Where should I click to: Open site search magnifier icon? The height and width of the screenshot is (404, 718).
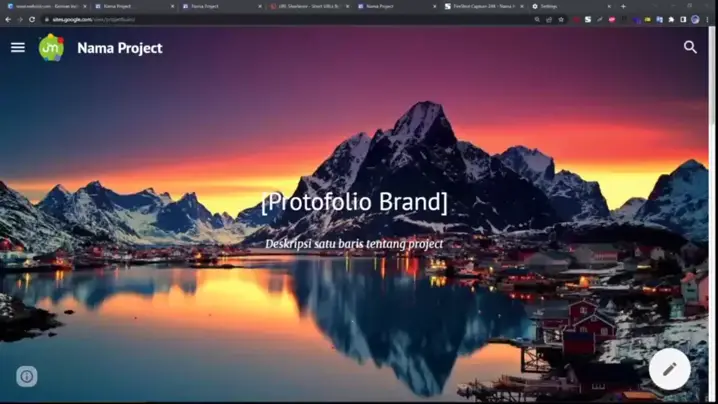(x=690, y=47)
